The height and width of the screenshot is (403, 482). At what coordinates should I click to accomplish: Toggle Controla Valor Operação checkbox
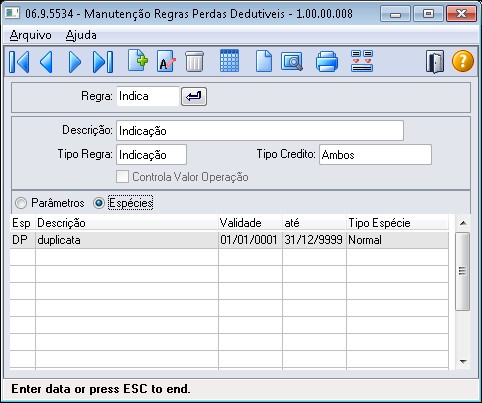122,177
